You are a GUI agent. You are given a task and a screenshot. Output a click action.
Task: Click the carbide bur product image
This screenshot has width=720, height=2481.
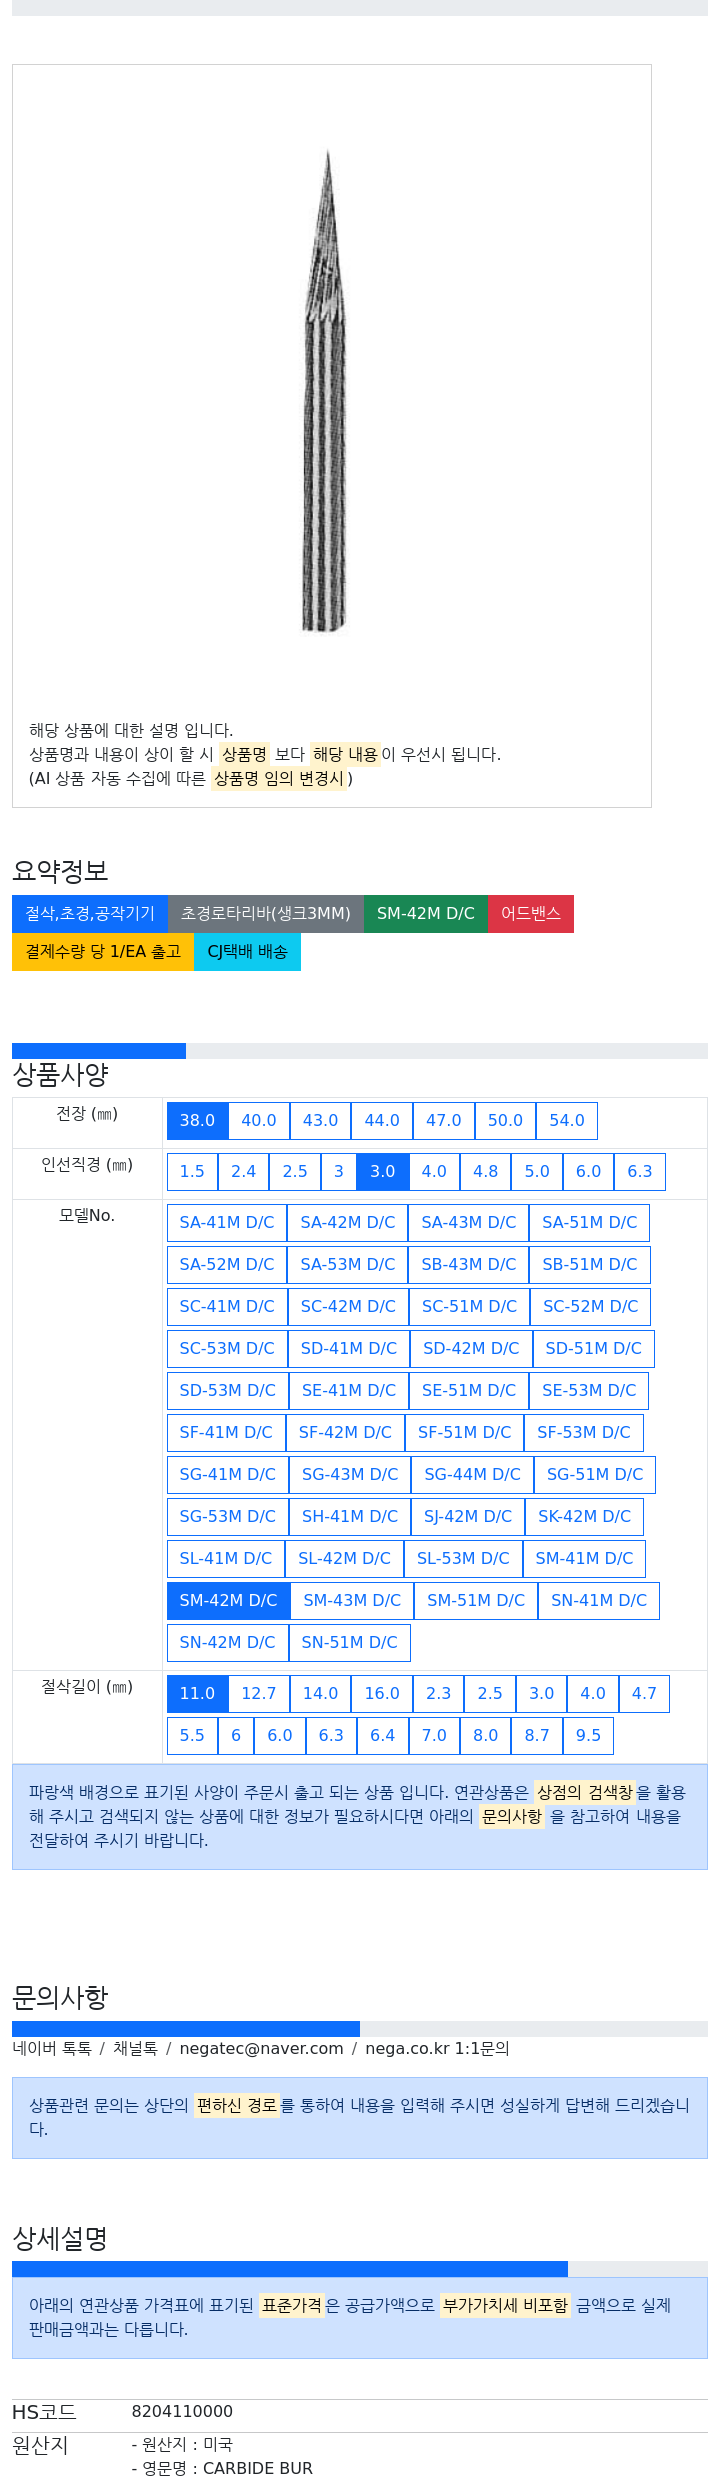point(327,390)
